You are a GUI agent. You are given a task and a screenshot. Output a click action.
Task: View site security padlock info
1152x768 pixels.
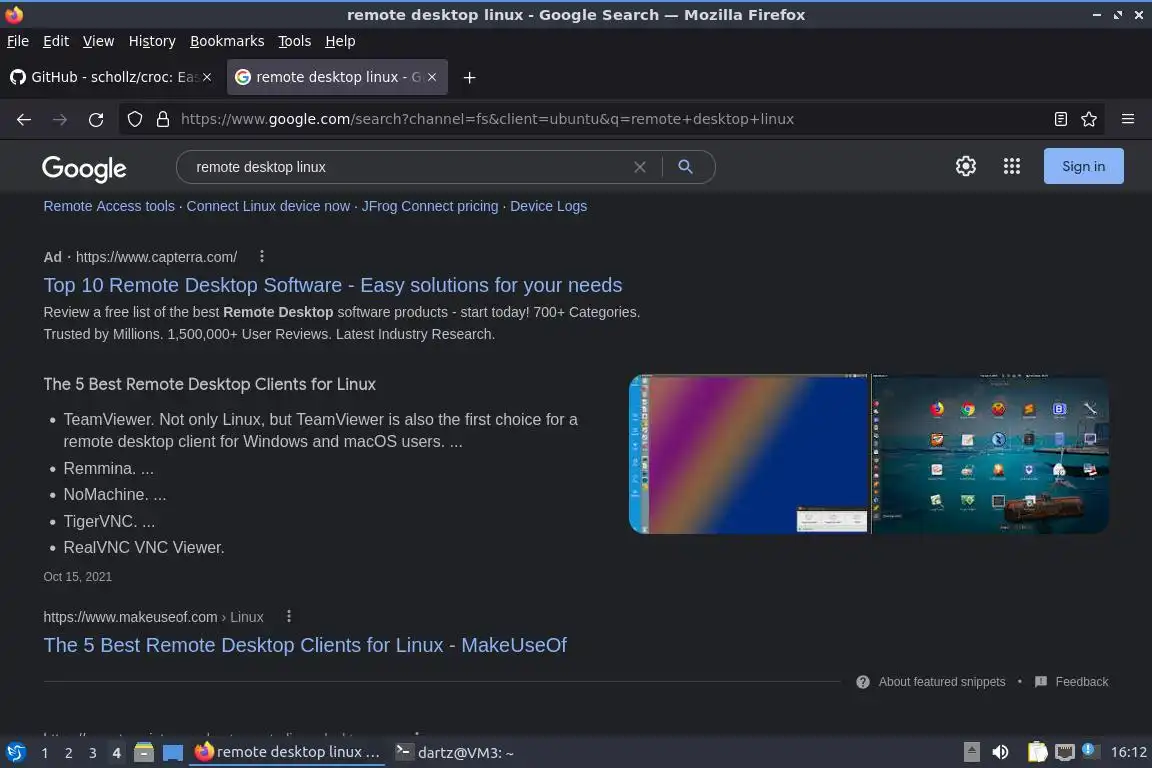163,119
